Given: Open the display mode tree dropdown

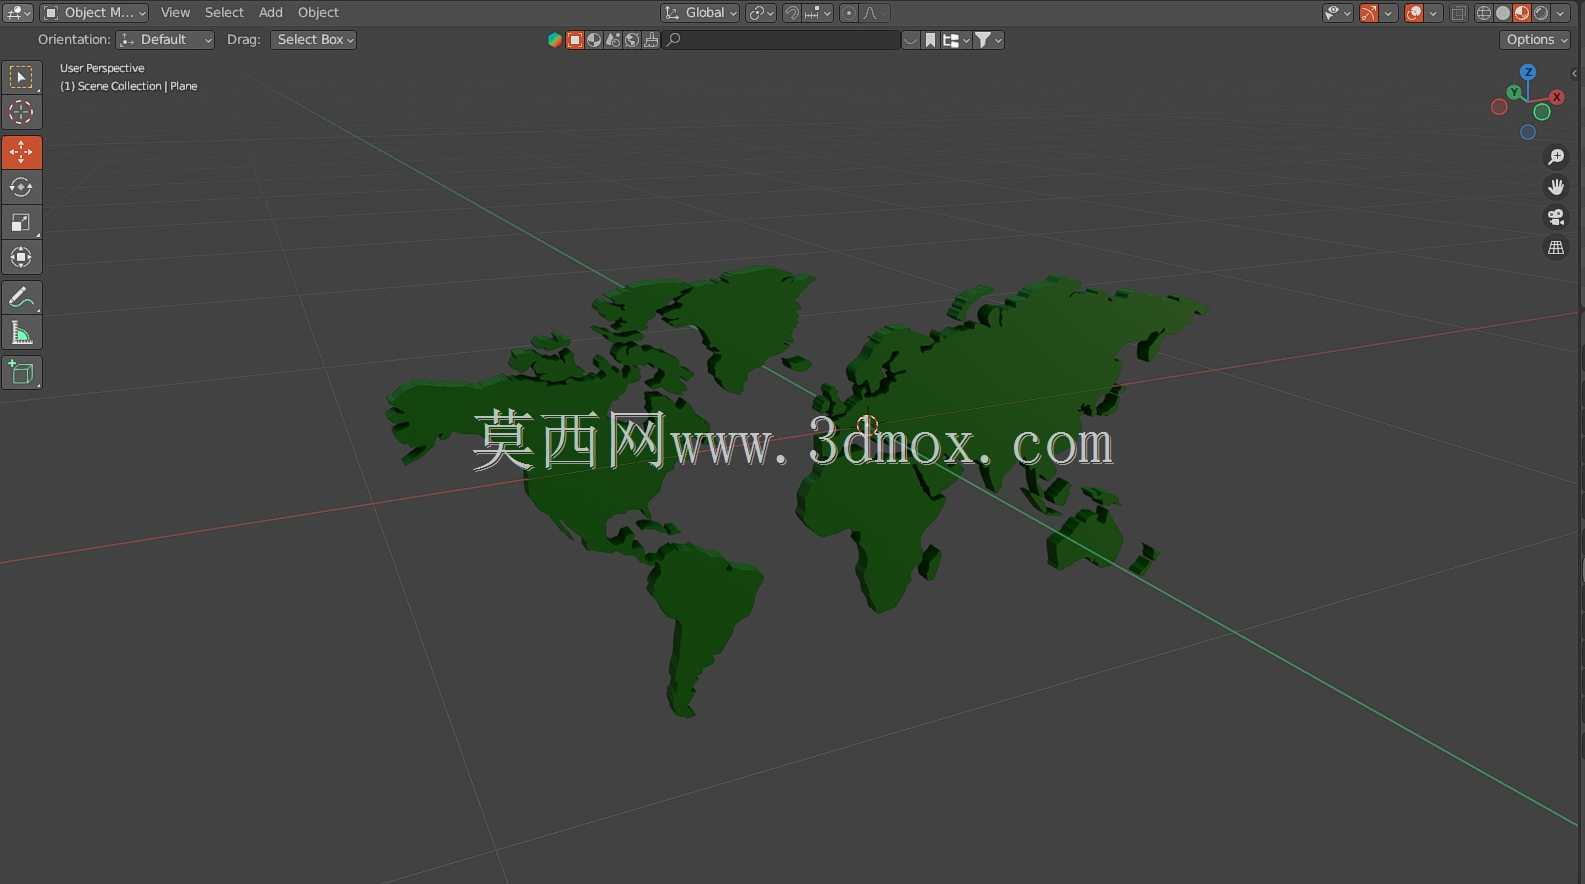Looking at the screenshot, I should pos(956,40).
